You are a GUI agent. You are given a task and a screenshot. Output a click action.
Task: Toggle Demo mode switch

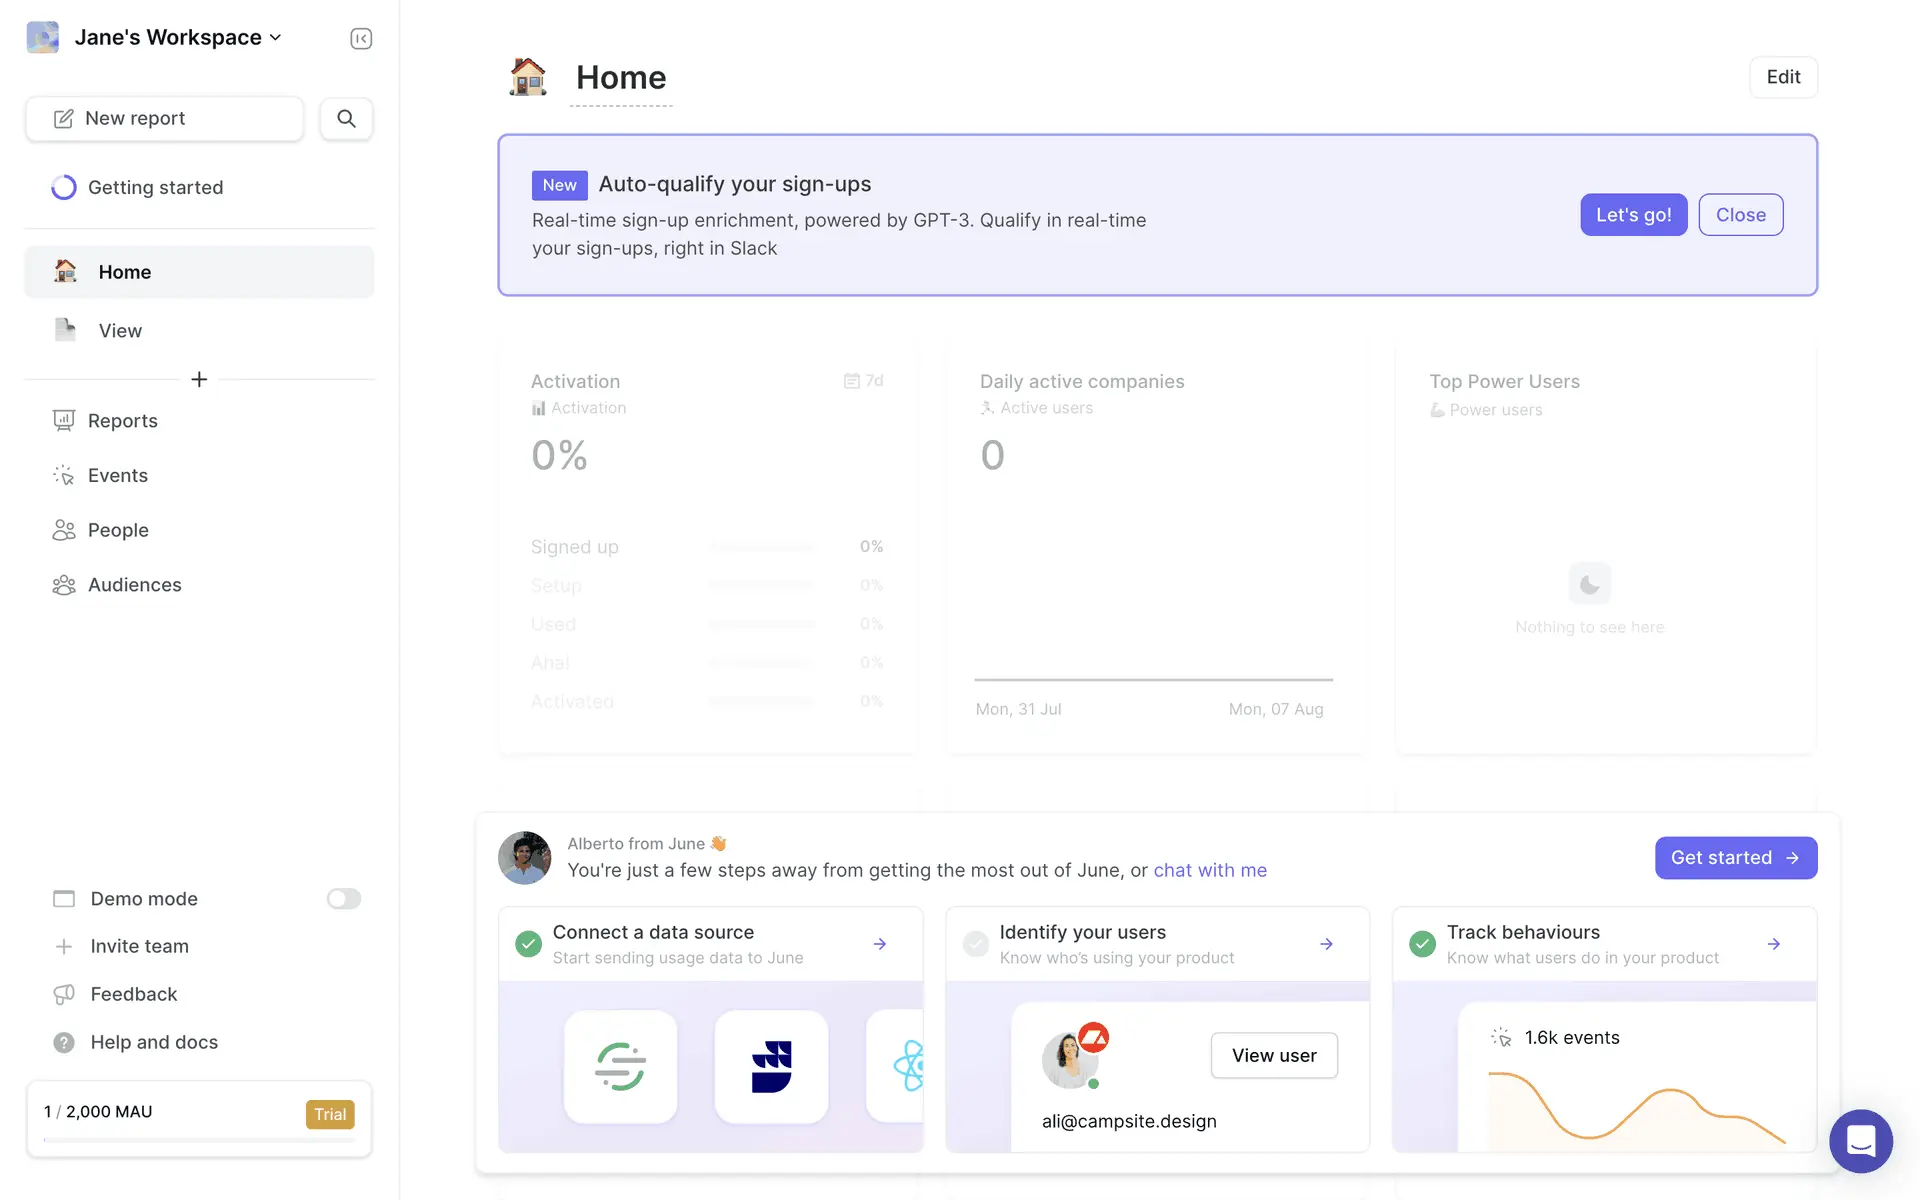point(343,899)
